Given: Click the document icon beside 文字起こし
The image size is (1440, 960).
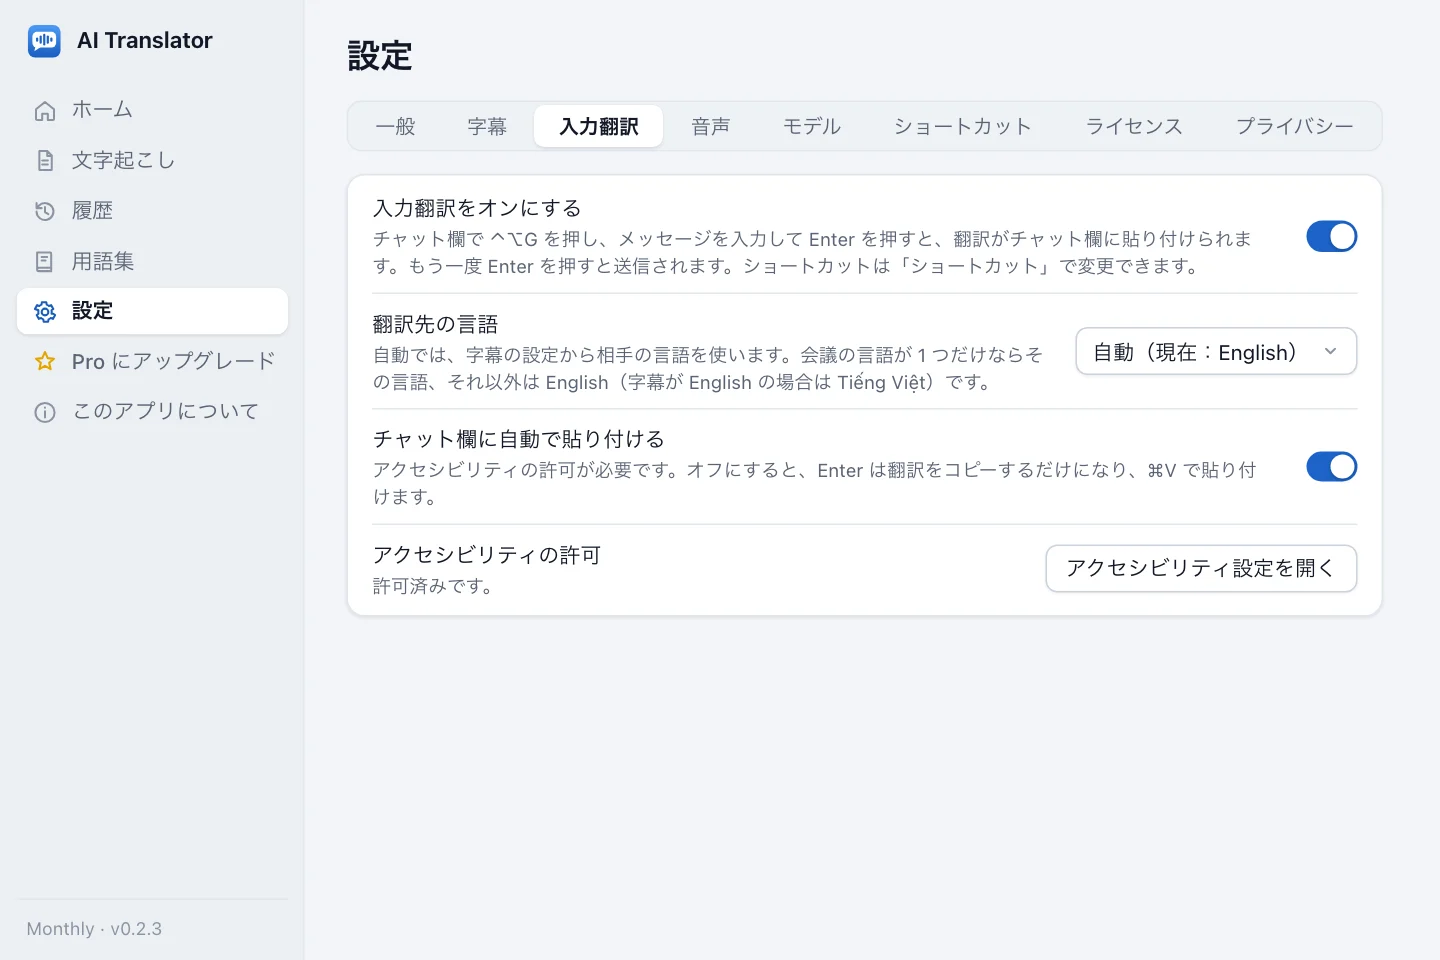Looking at the screenshot, I should [x=45, y=161].
